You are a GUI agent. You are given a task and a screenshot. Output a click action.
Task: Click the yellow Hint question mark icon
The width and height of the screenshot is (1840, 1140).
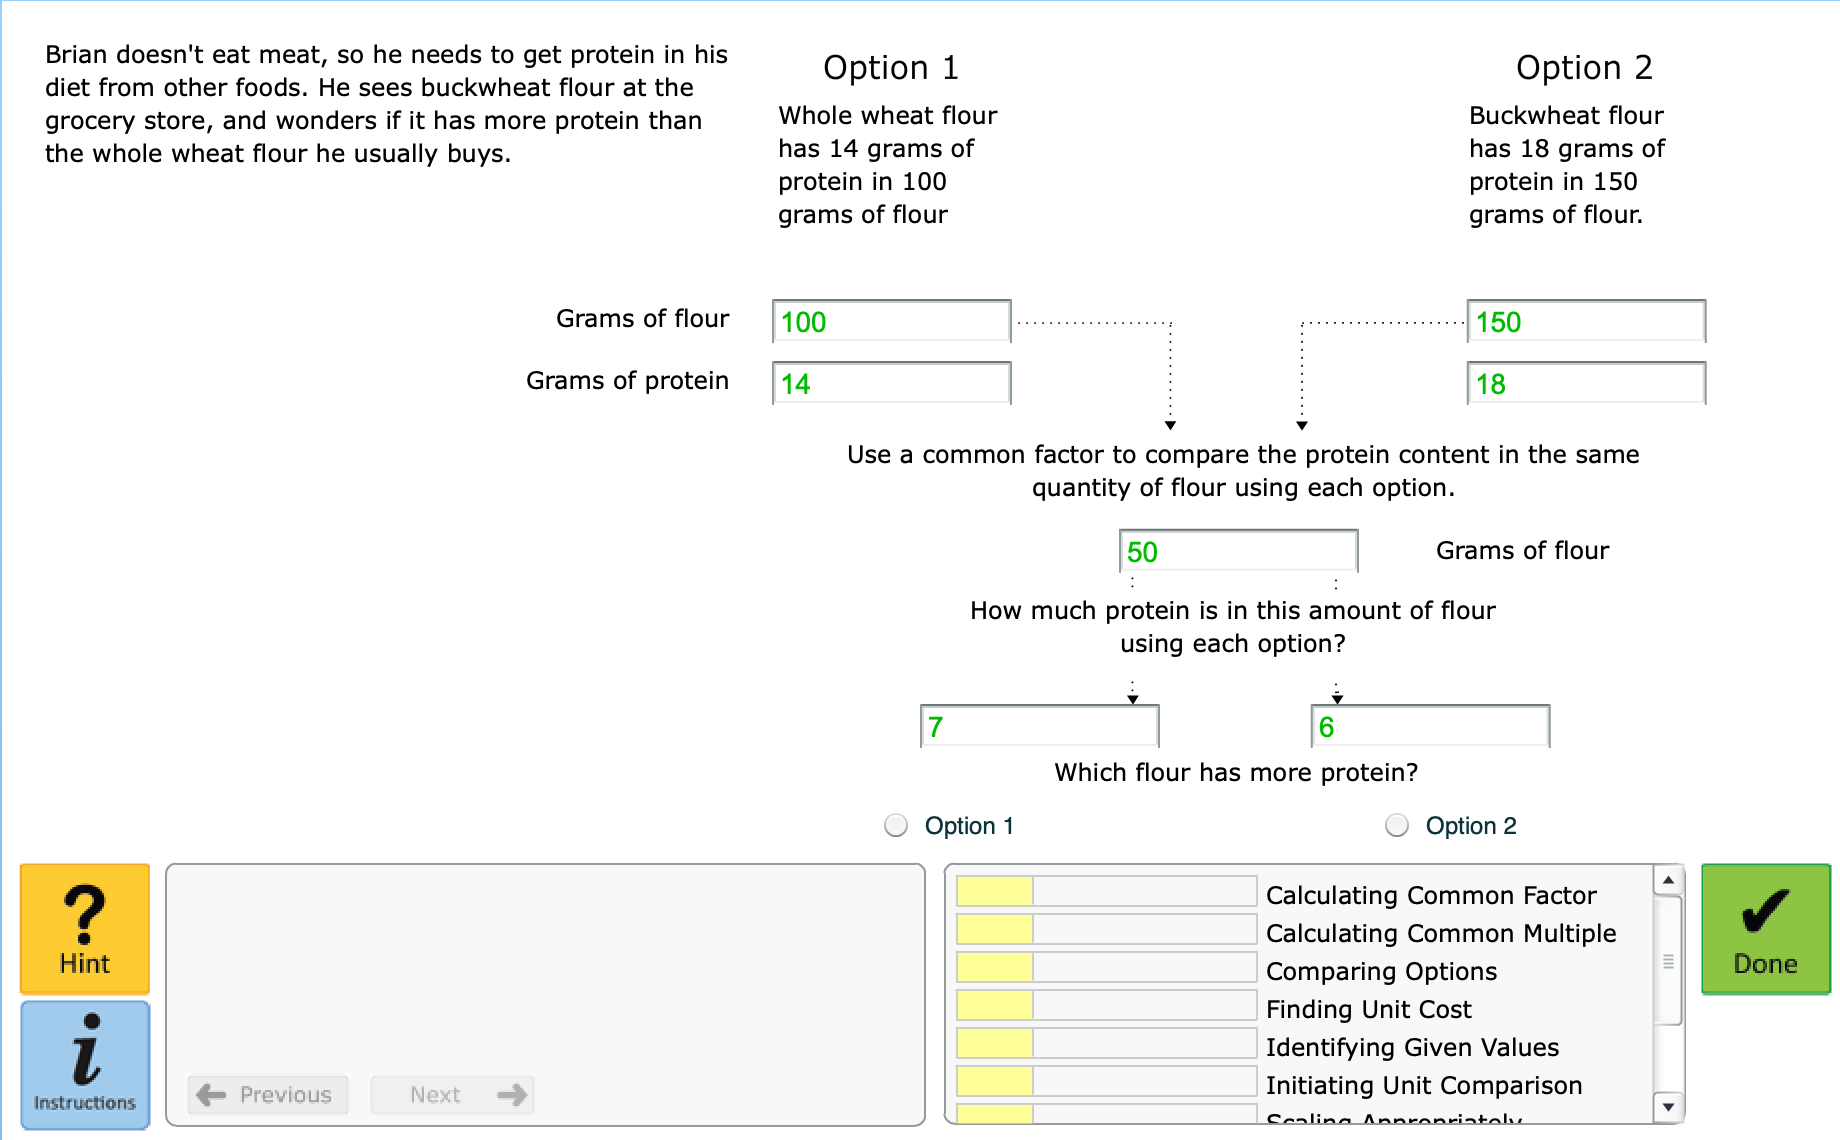85,928
